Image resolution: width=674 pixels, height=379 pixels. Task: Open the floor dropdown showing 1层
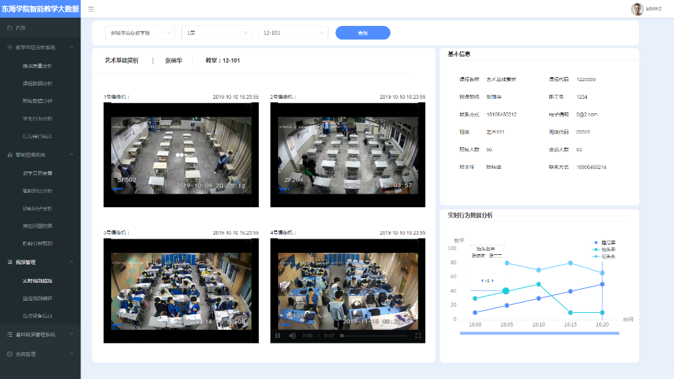coord(216,33)
